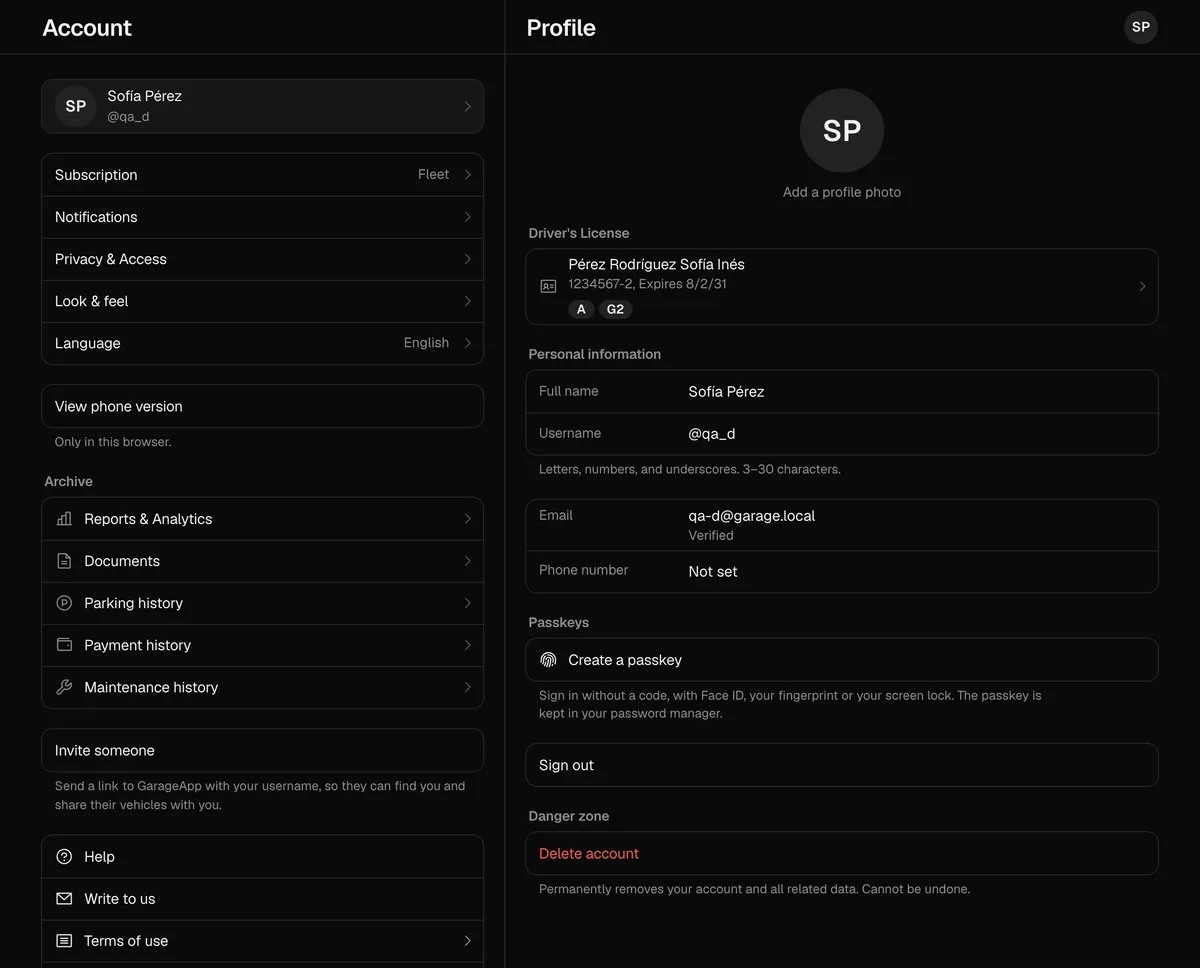Open the driver's license details chevron
1200x968 pixels.
pos(1142,286)
